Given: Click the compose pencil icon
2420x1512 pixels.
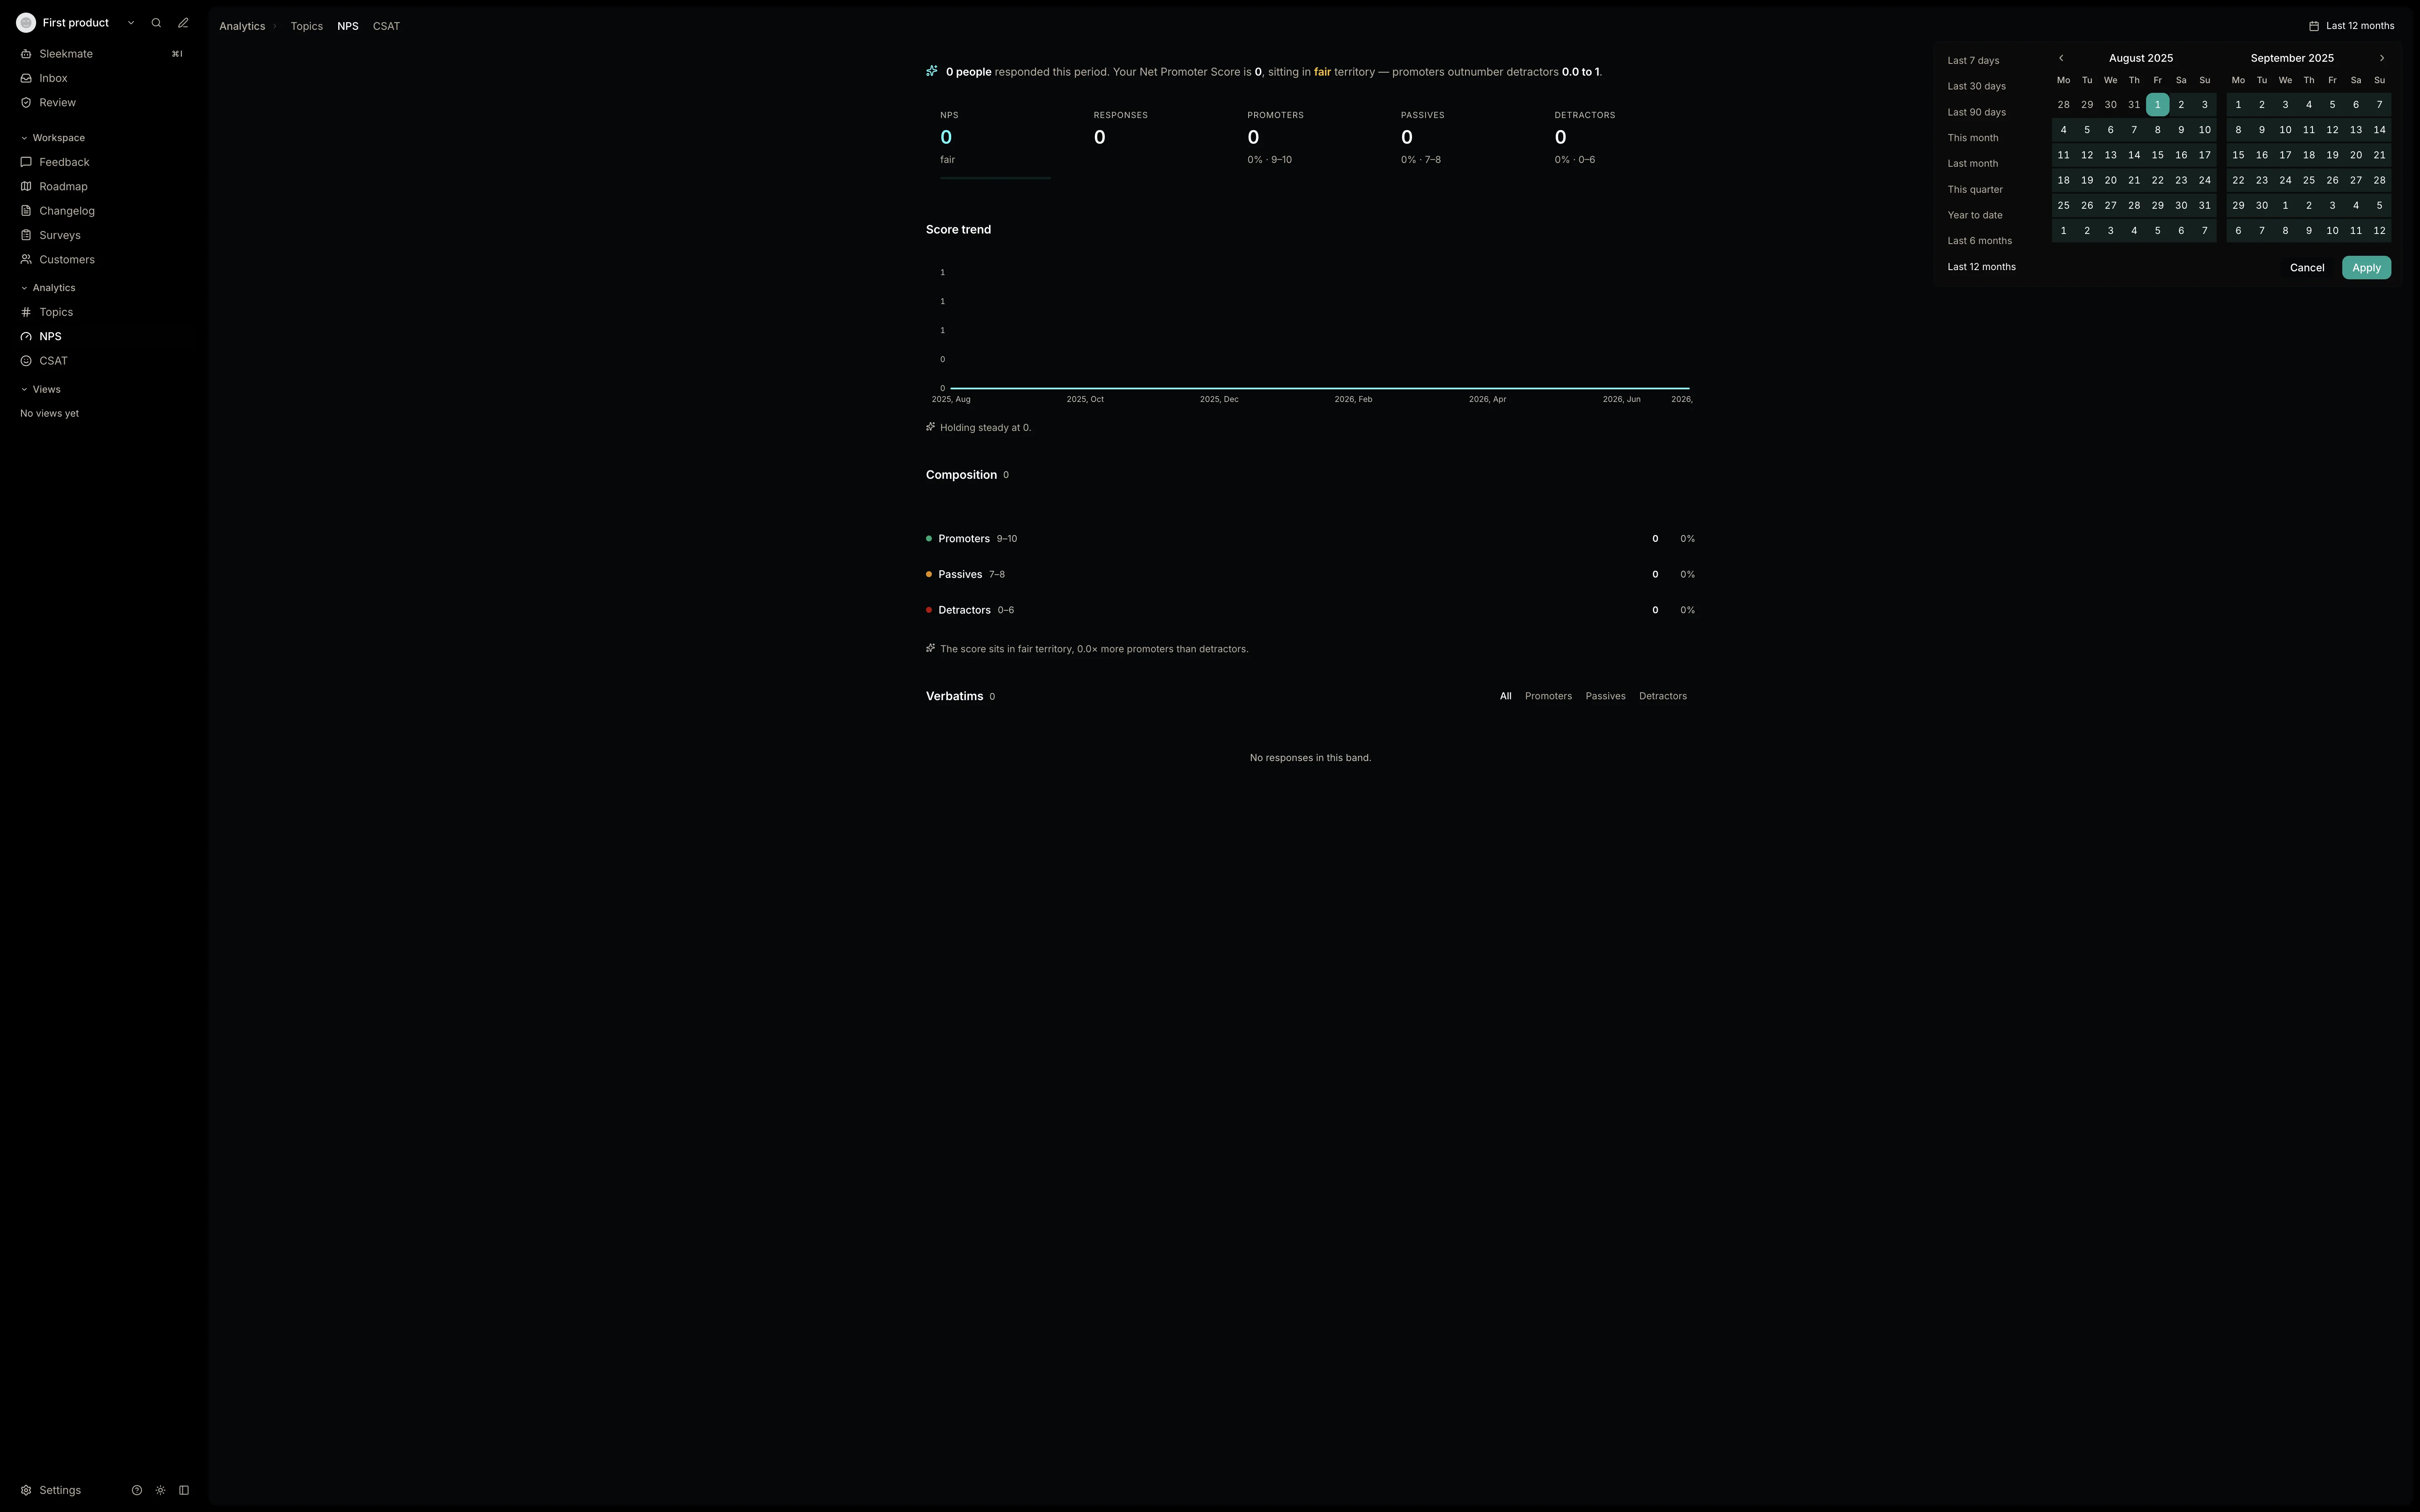Looking at the screenshot, I should coord(183,23).
